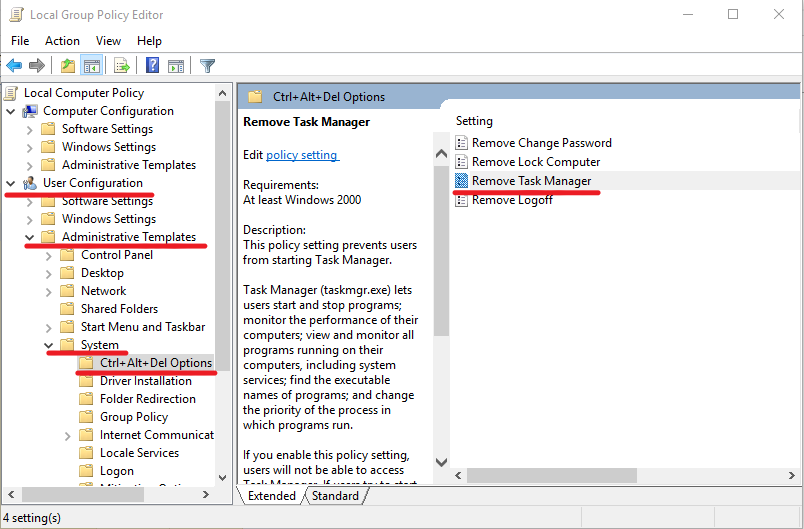The image size is (804, 529).
Task: Expand Network tree node
Action: pos(49,292)
